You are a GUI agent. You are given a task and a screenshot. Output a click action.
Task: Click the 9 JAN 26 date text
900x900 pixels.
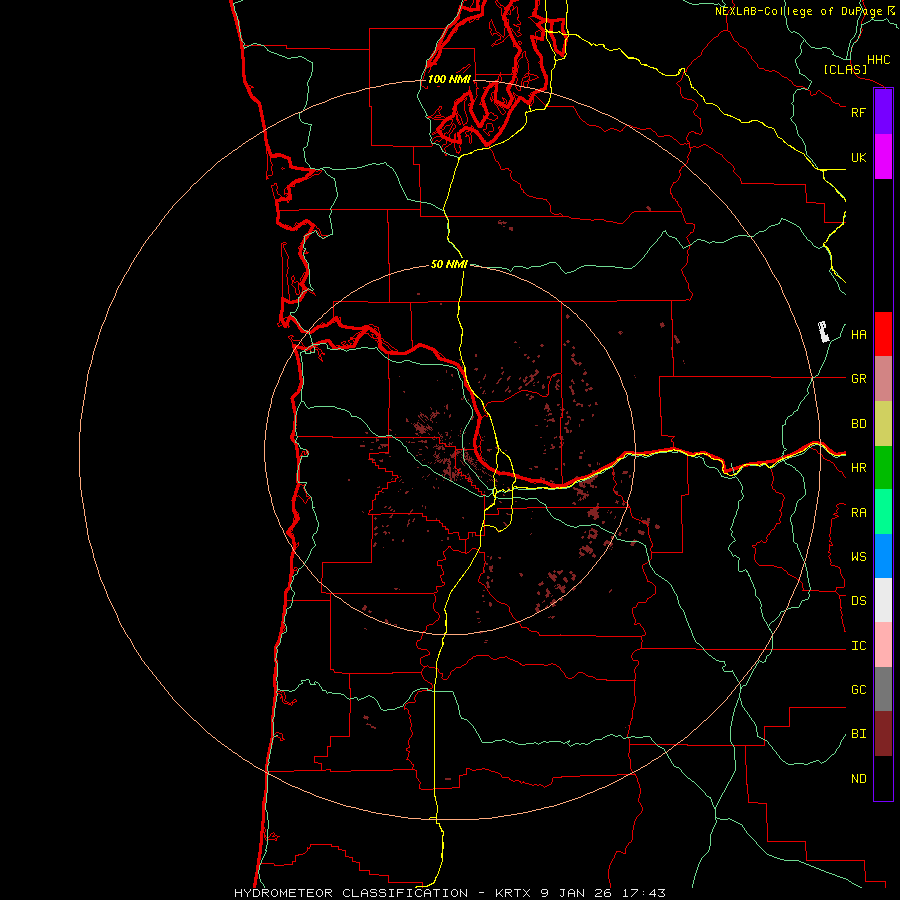click(x=576, y=893)
